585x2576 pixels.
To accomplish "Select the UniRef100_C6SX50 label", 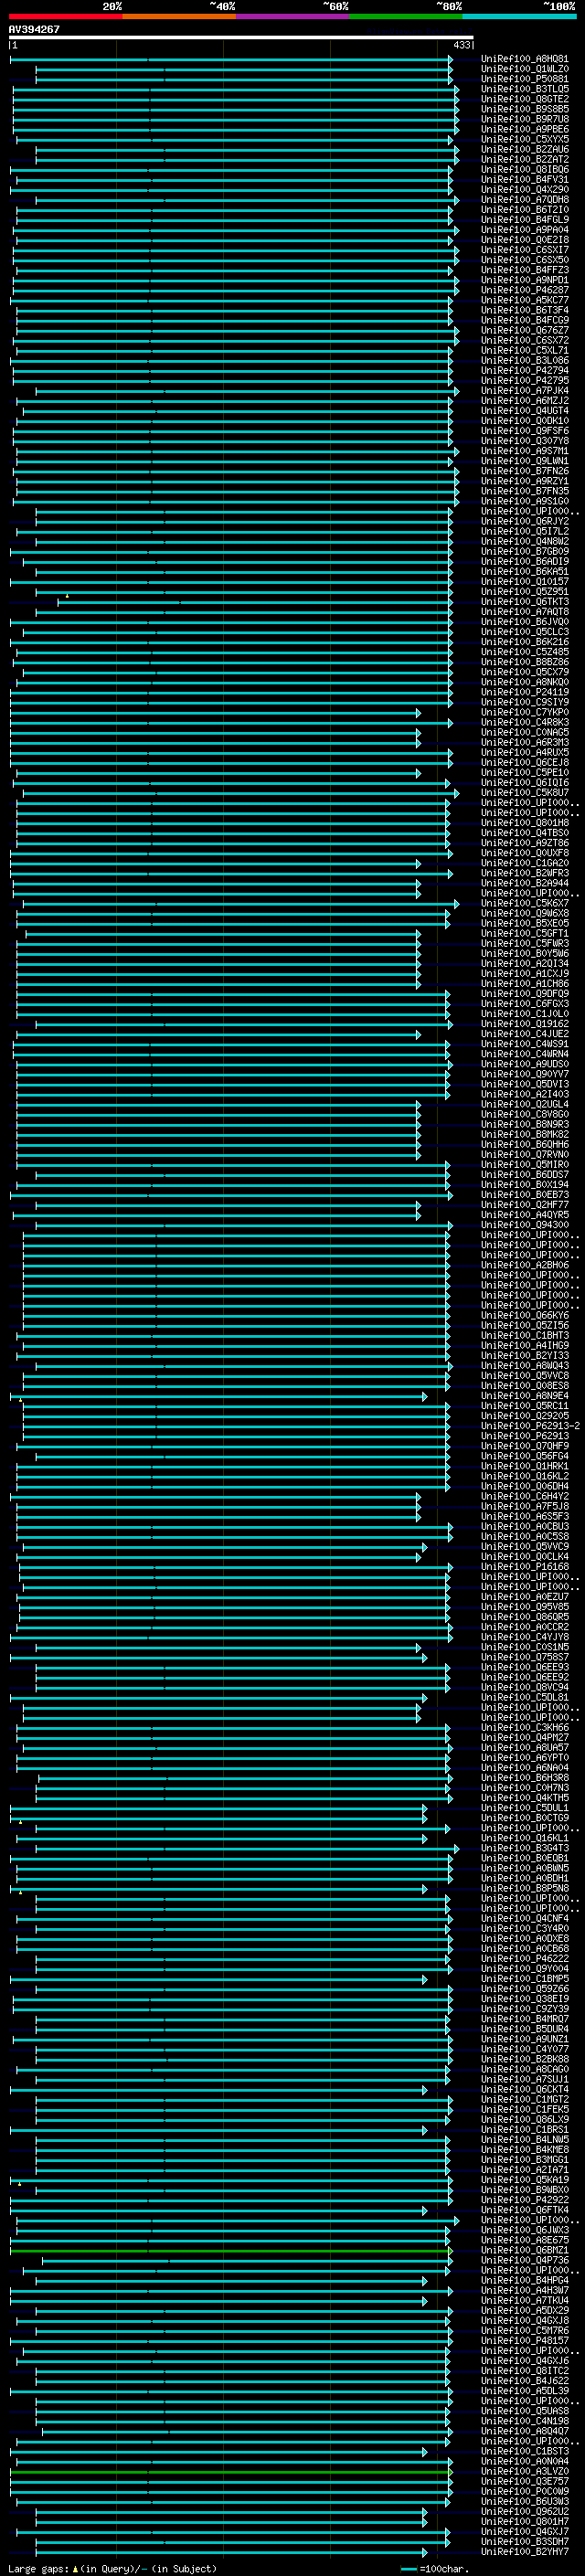I will [525, 260].
